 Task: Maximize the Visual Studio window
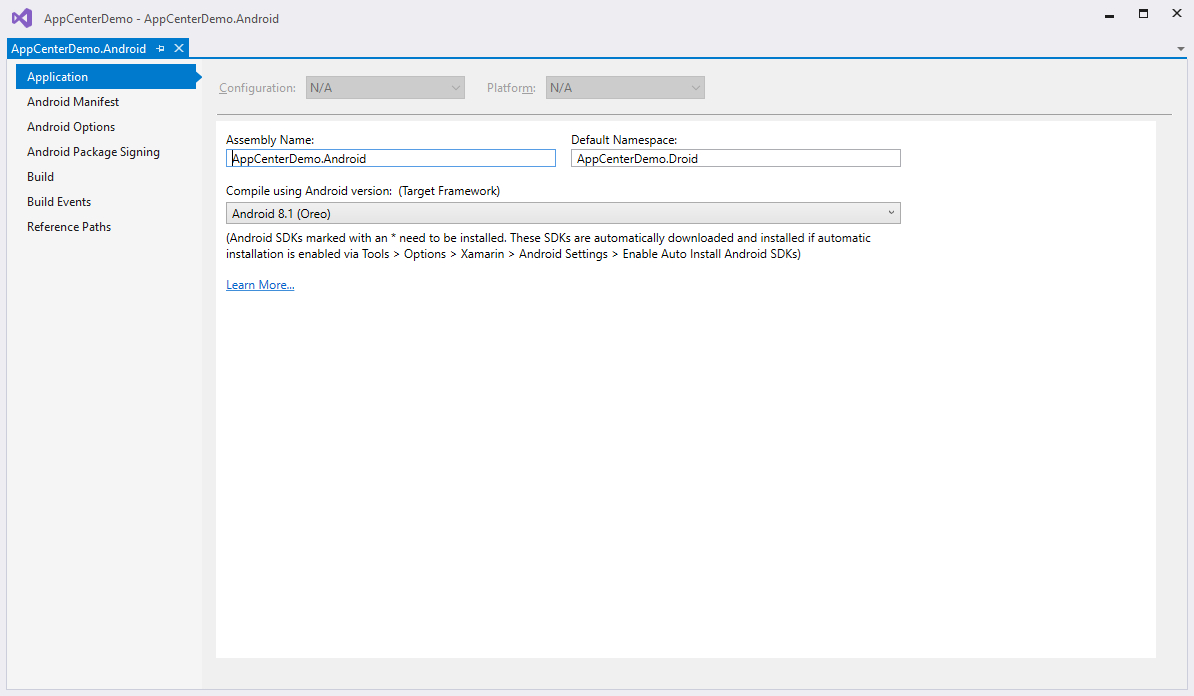(x=1143, y=15)
